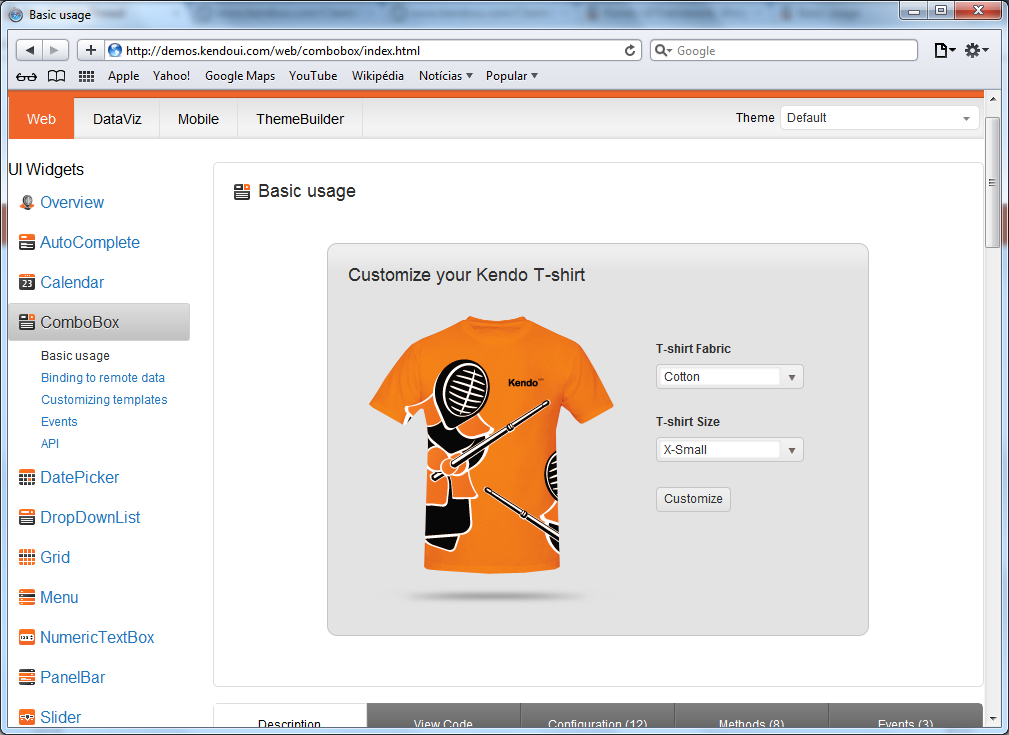Switch to the Mobile tab
Image resolution: width=1009 pixels, height=735 pixels.
pos(198,119)
